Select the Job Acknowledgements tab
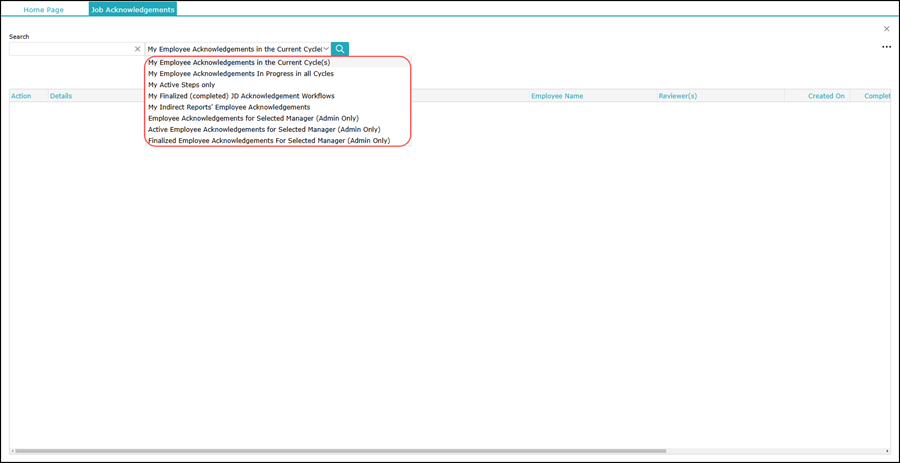Image resolution: width=900 pixels, height=463 pixels. [132, 10]
